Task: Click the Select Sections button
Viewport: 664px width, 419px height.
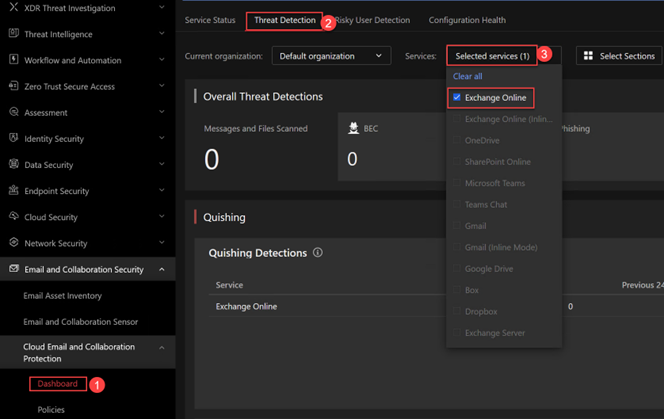Action: (619, 56)
